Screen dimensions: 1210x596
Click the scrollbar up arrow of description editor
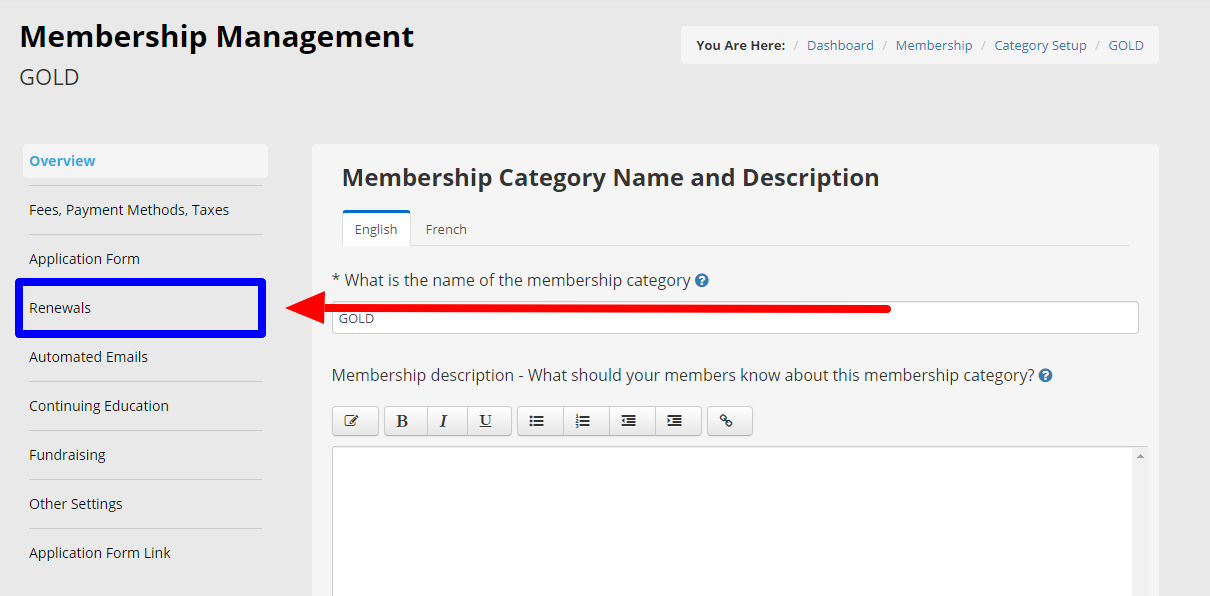[1139, 456]
